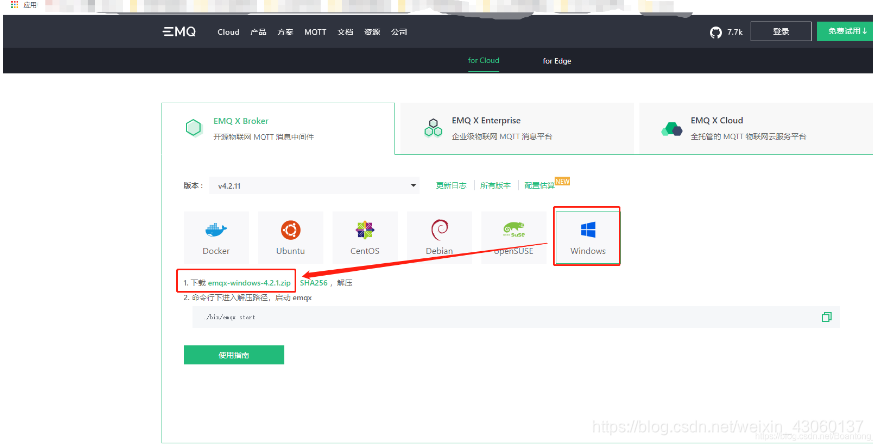
Task: Open the 产品 menu in navbar
Action: pos(258,32)
